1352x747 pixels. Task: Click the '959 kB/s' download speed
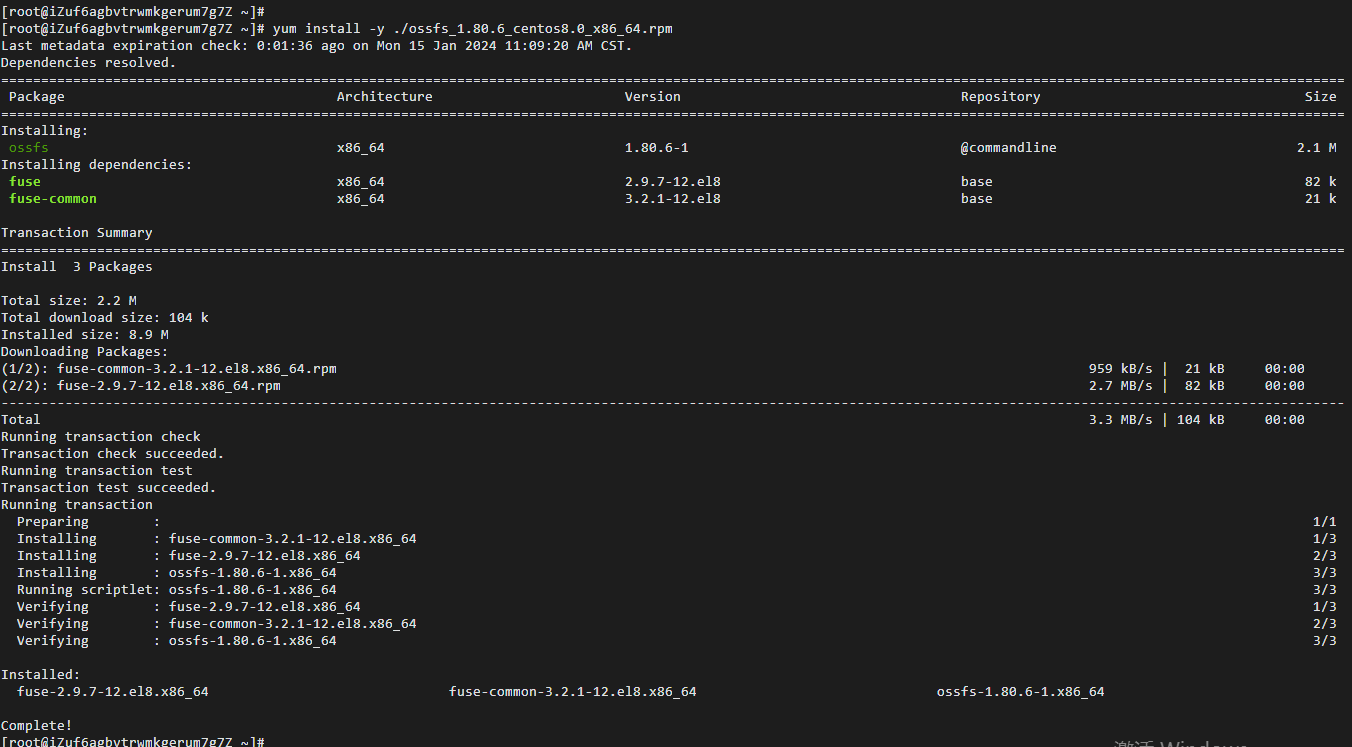(1121, 368)
